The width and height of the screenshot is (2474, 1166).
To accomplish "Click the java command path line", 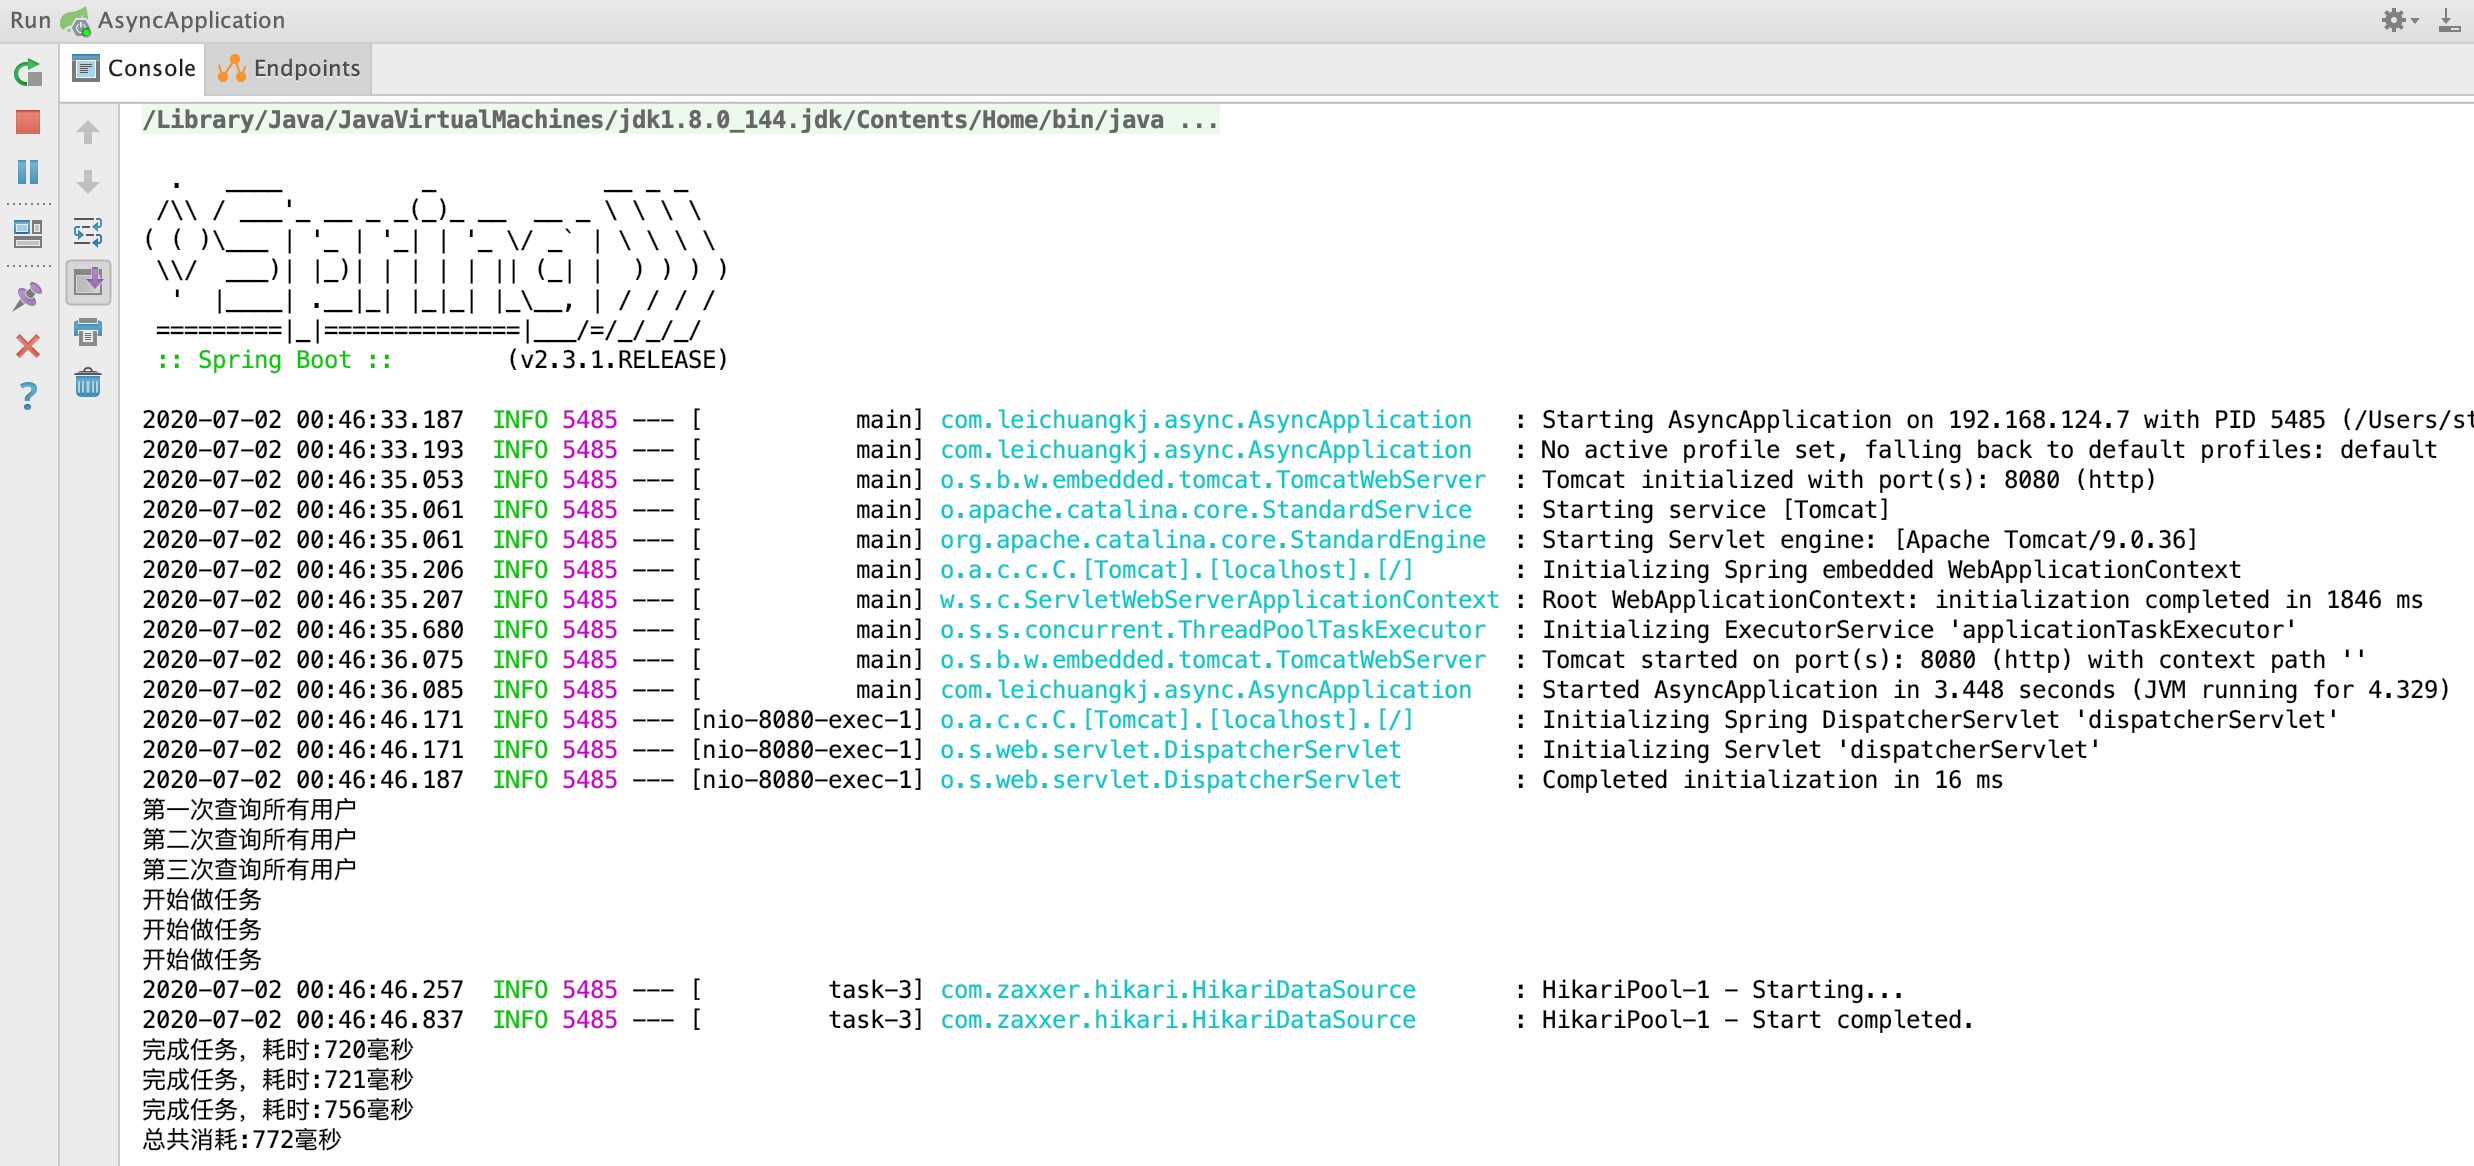I will [680, 120].
